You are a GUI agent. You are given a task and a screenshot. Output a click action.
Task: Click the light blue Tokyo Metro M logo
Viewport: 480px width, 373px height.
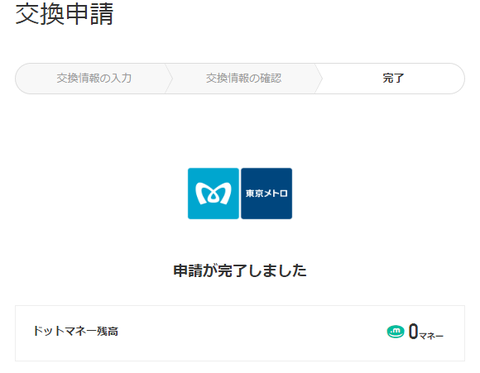coord(213,193)
